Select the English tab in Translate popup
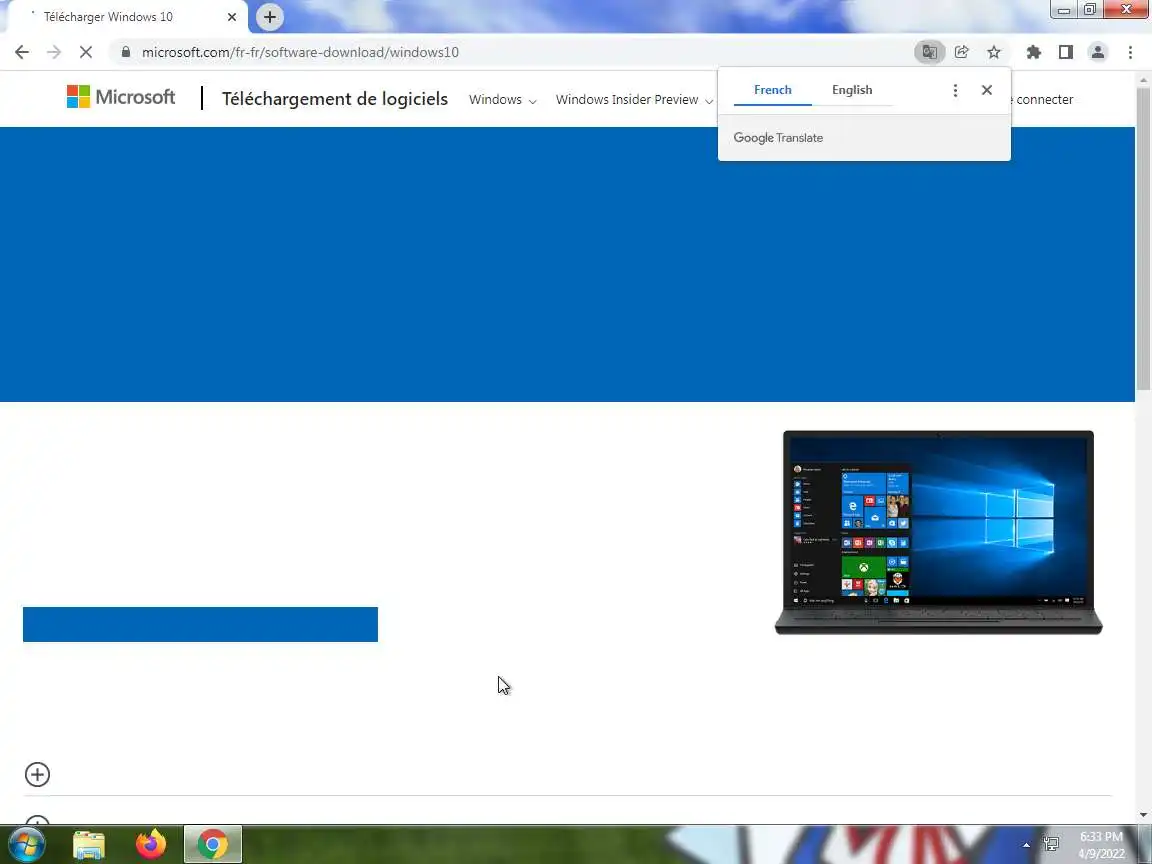Image resolution: width=1152 pixels, height=864 pixels. [852, 90]
